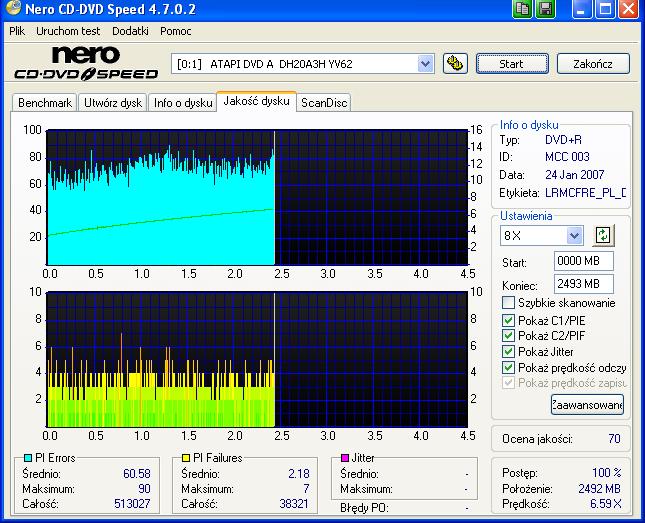Open the Plik menu
The width and height of the screenshot is (645, 523).
pyautogui.click(x=17, y=31)
